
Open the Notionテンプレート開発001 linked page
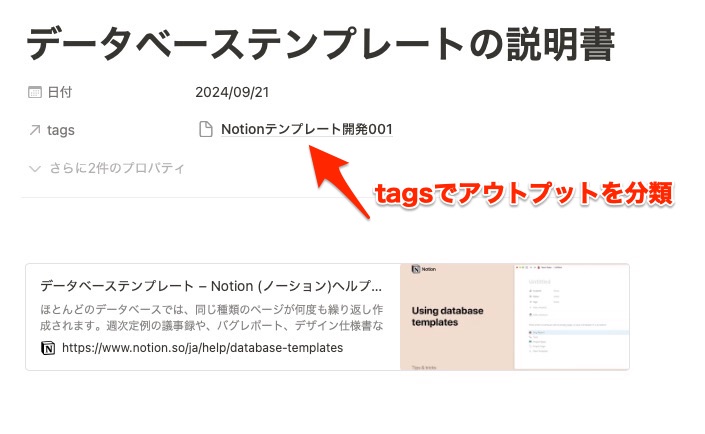click(x=307, y=129)
